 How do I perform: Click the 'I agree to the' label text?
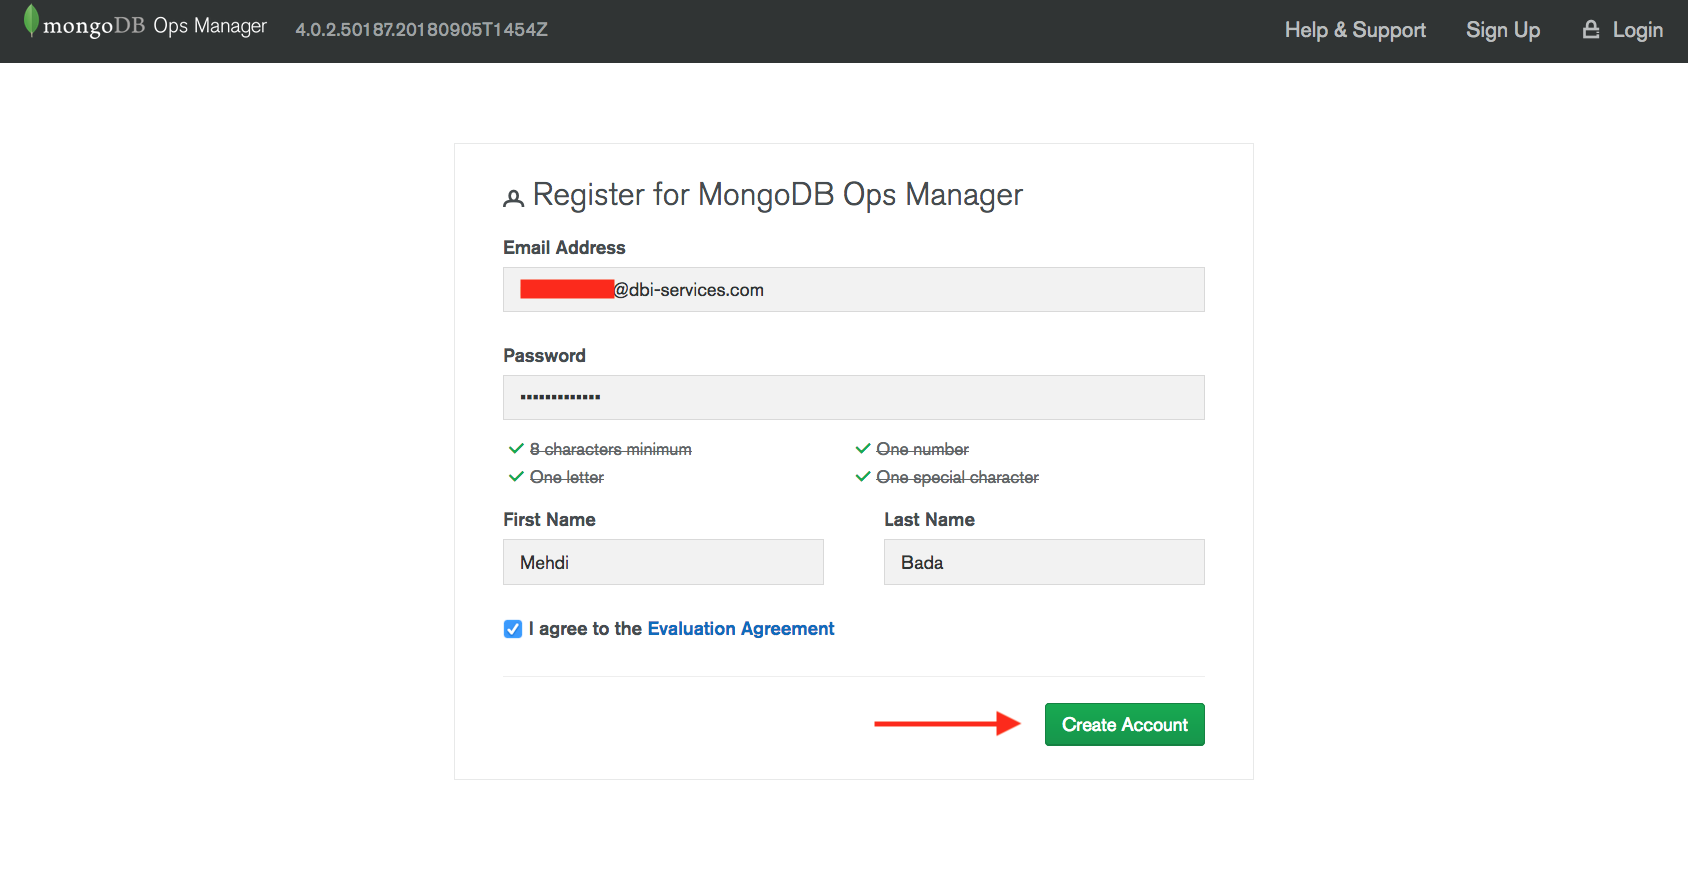point(585,629)
